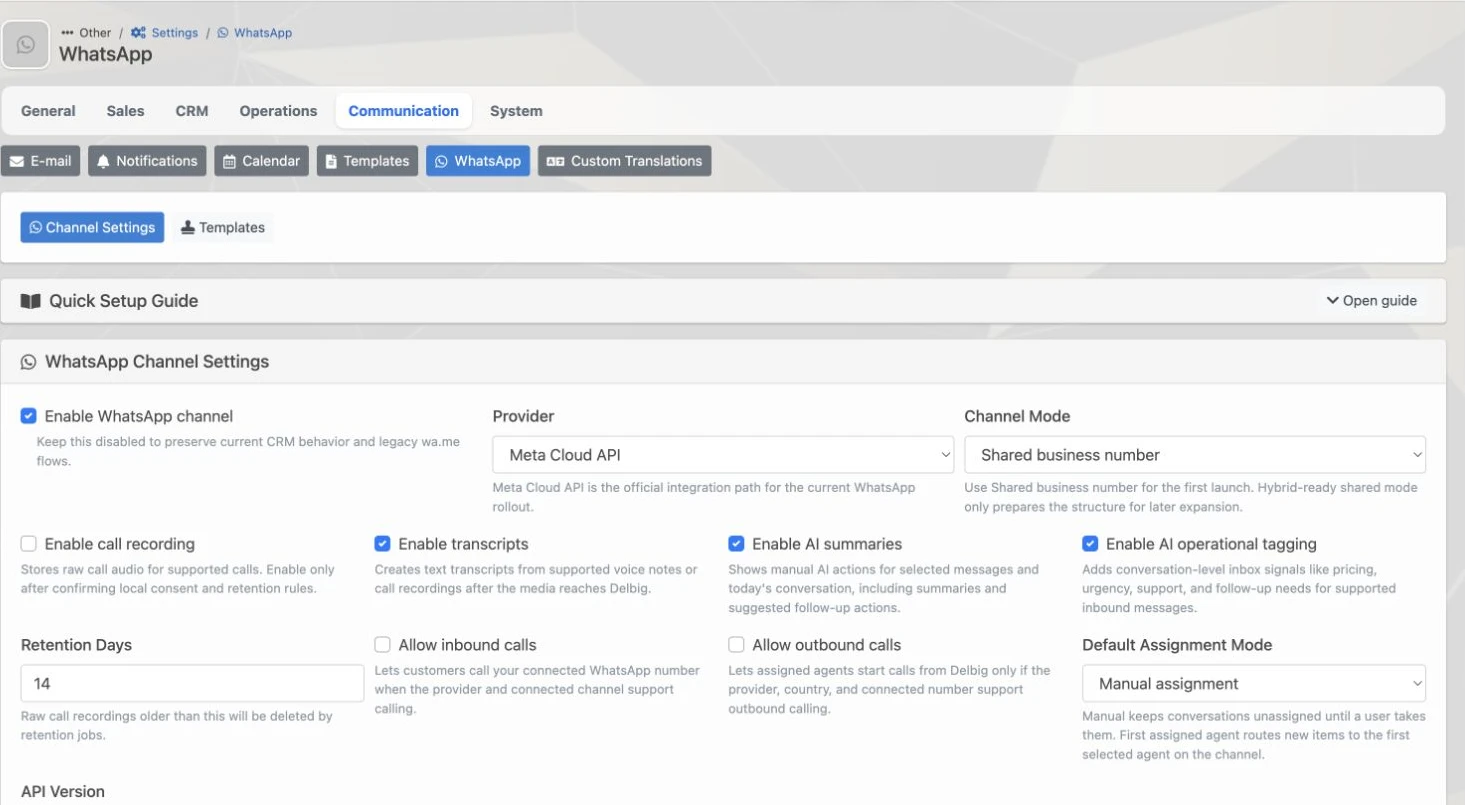Open Default Assignment Mode dropdown
This screenshot has height=805, width=1465.
pyautogui.click(x=1254, y=684)
